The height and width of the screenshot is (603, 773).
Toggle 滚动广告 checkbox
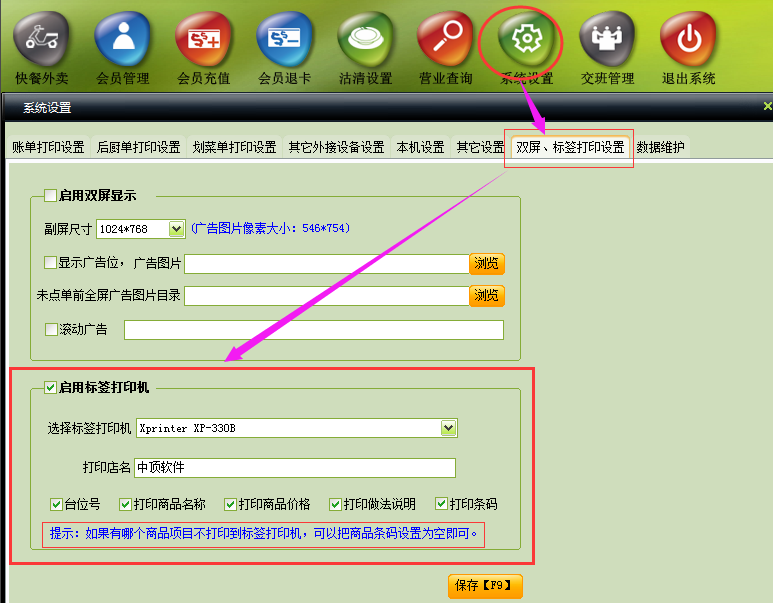(x=51, y=329)
